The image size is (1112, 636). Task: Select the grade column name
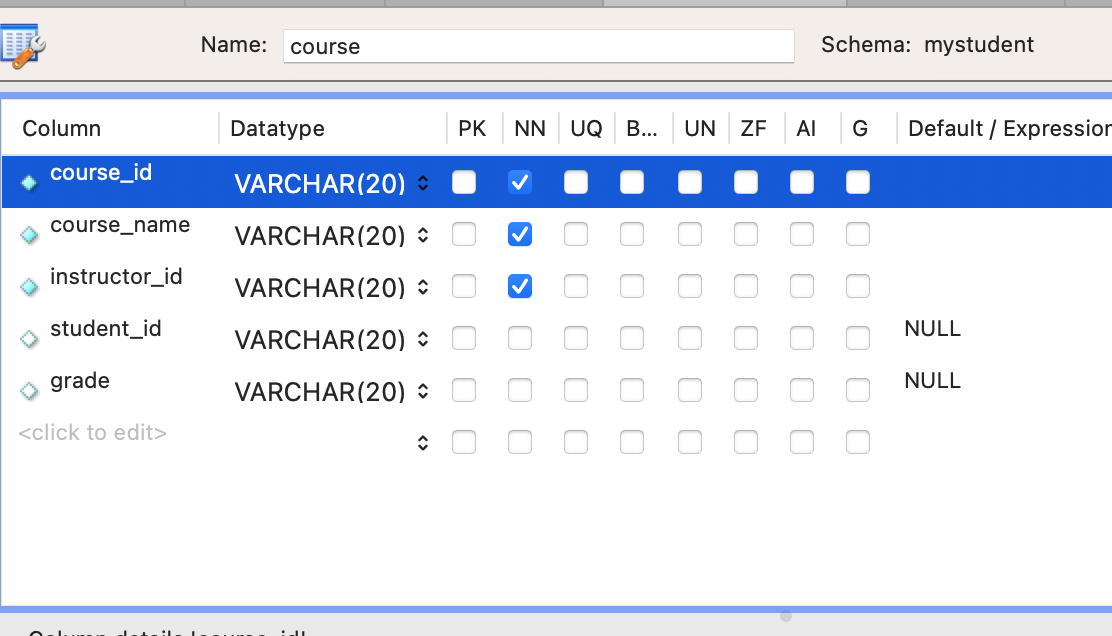point(79,381)
